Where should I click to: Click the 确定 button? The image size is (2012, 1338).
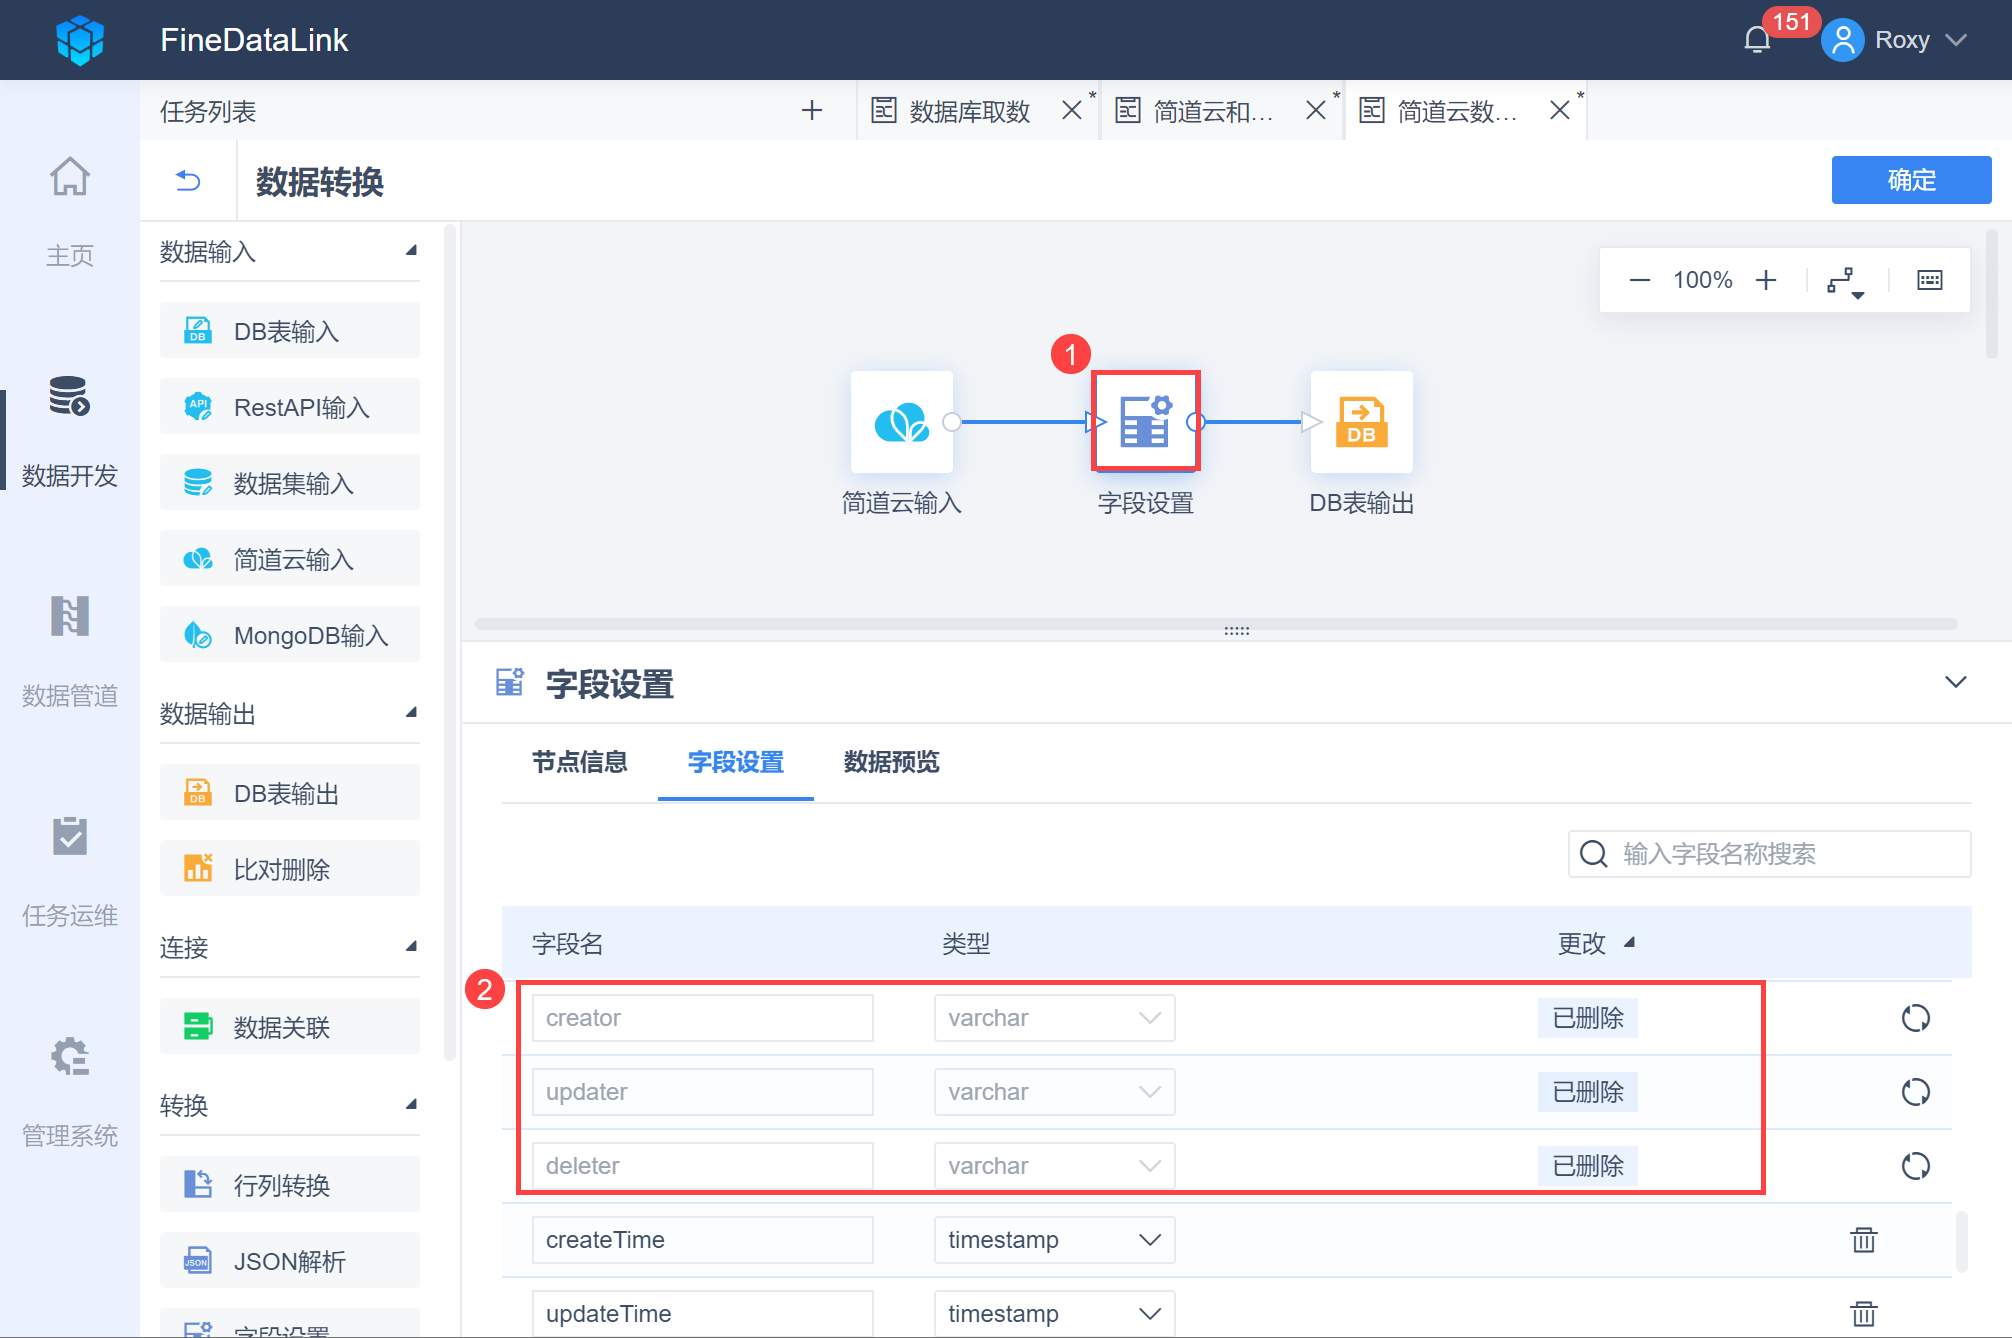(1910, 180)
